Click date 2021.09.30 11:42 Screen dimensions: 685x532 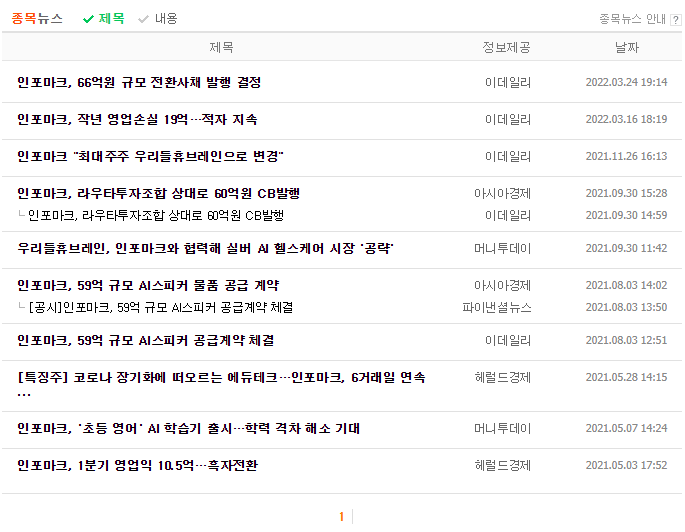(x=626, y=248)
